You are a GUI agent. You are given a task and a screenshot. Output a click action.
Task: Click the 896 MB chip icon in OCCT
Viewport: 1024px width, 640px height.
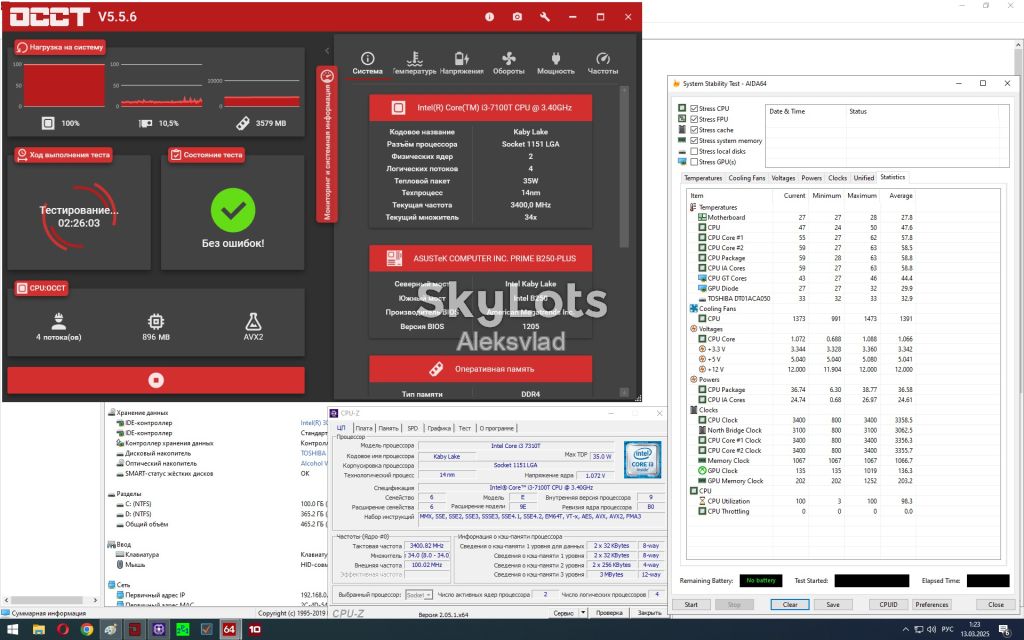pyautogui.click(x=155, y=321)
